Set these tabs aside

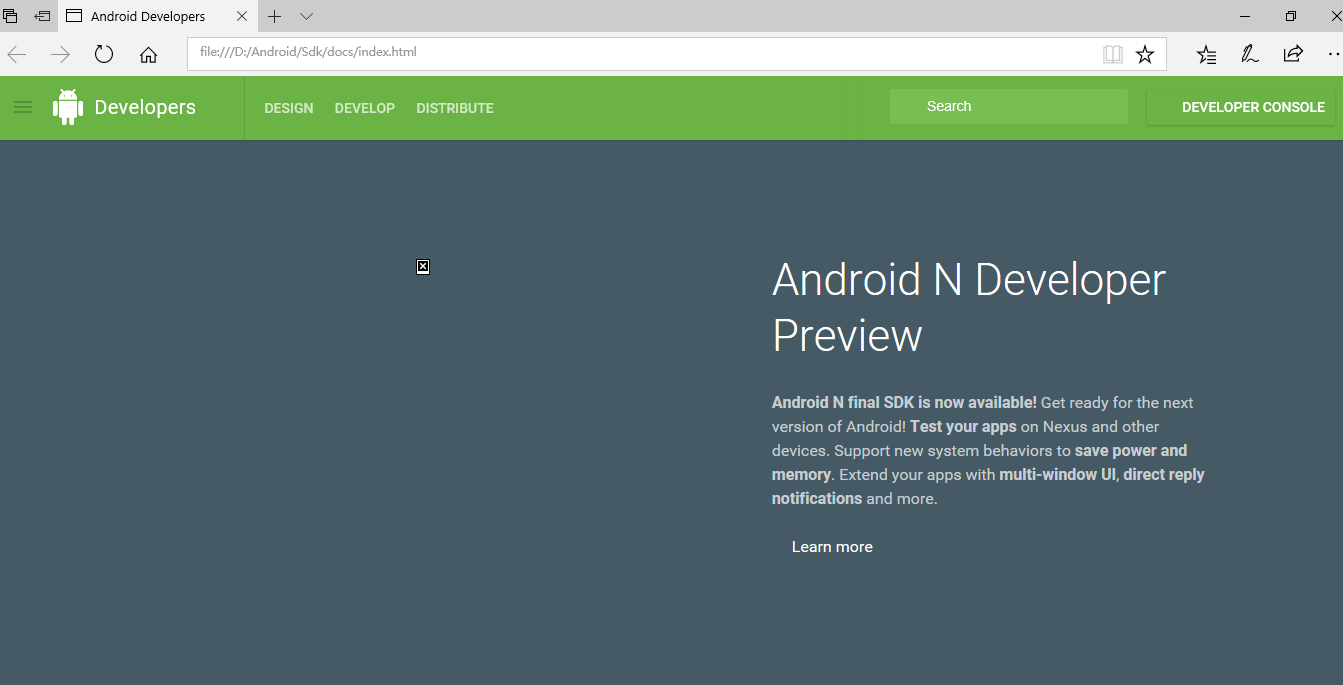tap(42, 16)
